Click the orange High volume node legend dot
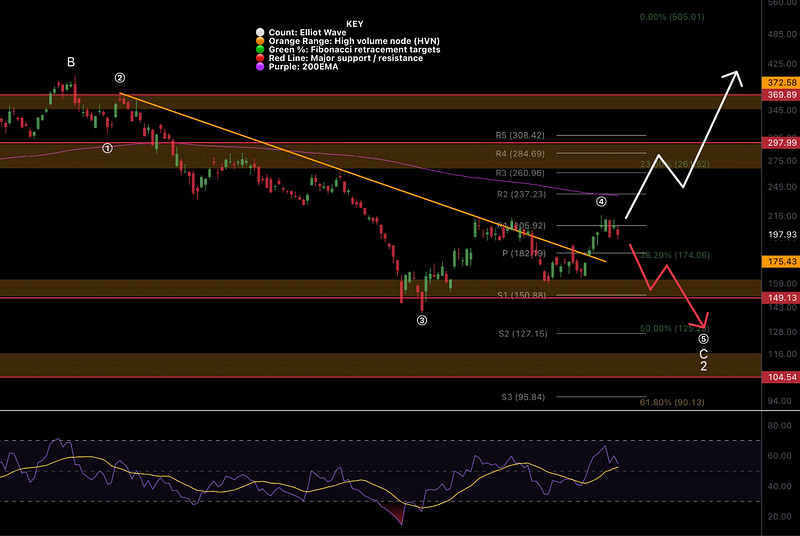 click(260, 41)
